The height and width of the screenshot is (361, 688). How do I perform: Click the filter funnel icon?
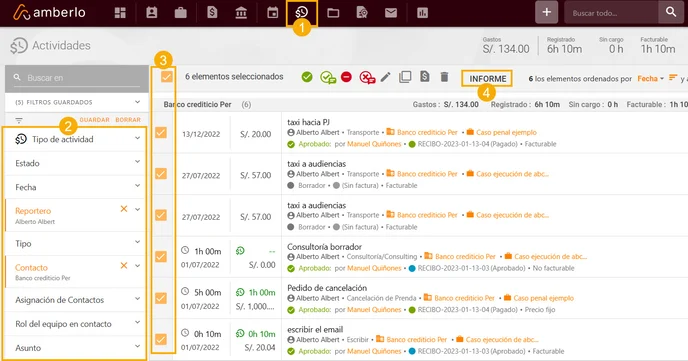[19, 120]
